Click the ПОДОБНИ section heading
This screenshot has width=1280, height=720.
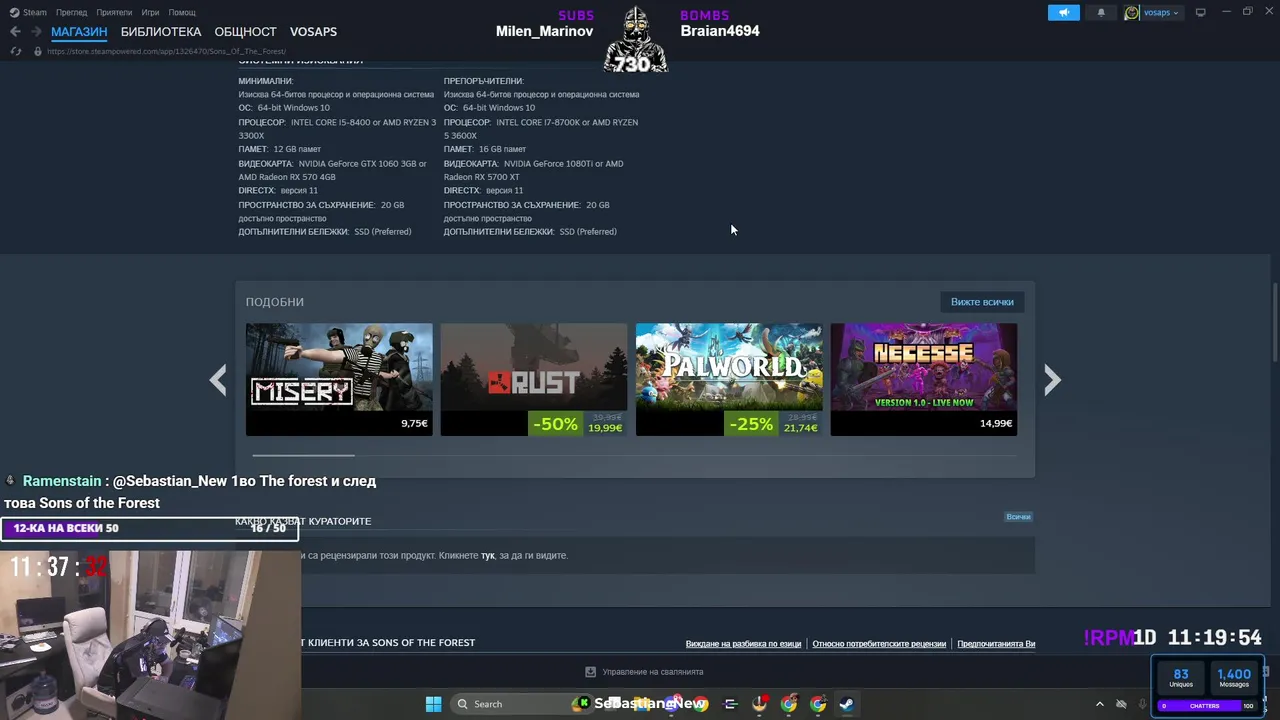[x=275, y=302]
